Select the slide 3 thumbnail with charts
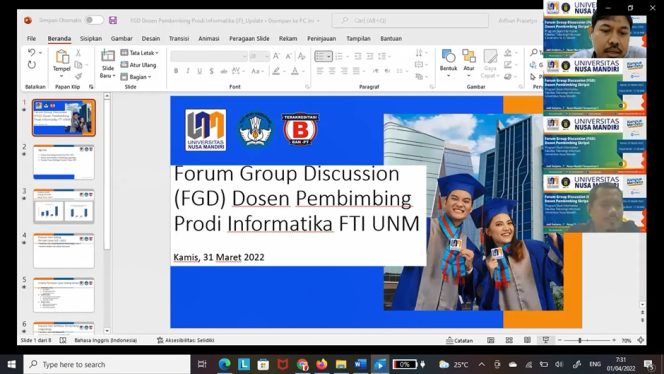The image size is (664, 374). click(64, 206)
